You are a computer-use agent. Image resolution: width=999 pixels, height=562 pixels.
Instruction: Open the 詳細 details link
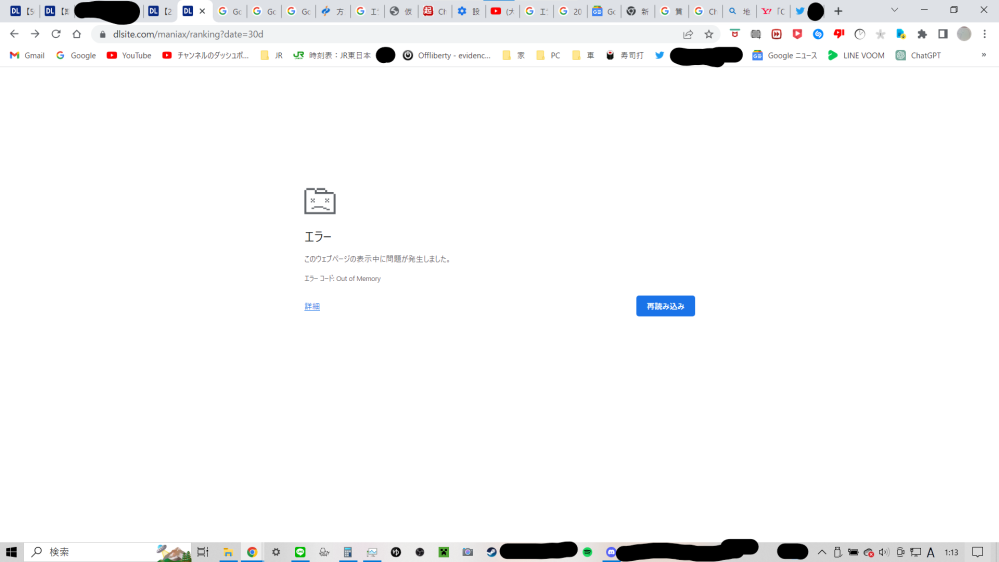click(x=312, y=307)
